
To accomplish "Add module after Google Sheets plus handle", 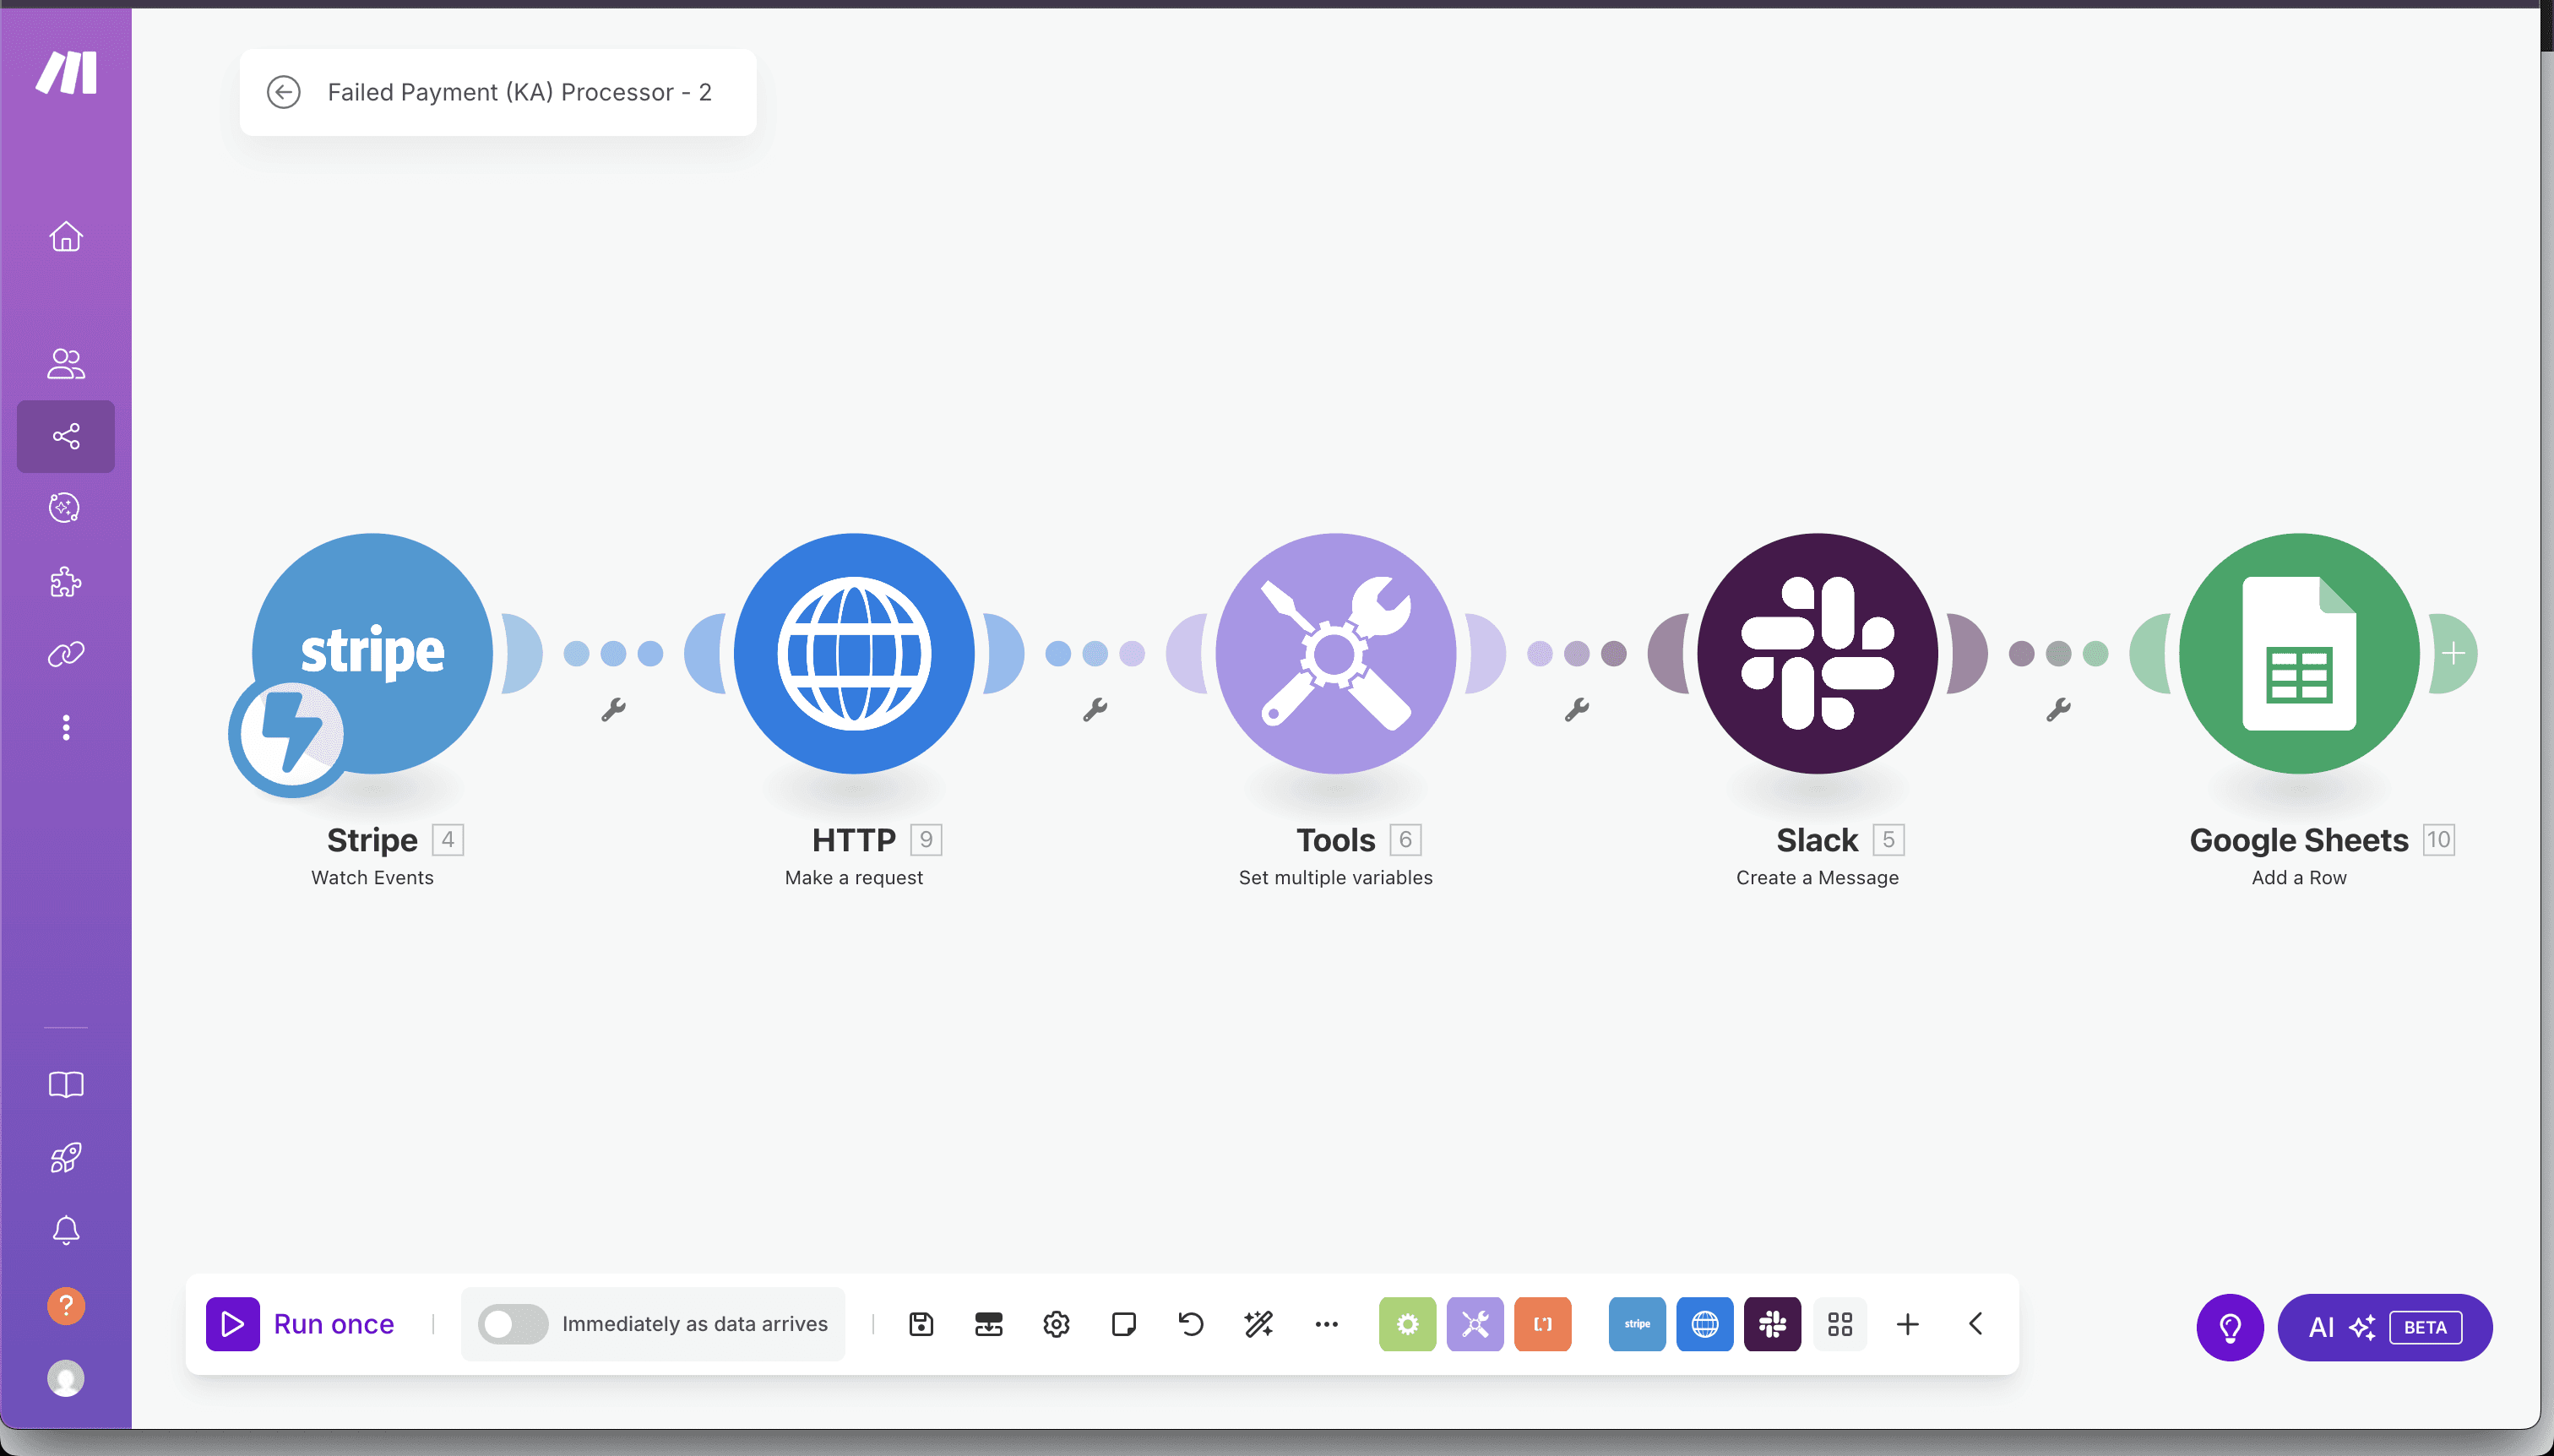I will (x=2453, y=653).
